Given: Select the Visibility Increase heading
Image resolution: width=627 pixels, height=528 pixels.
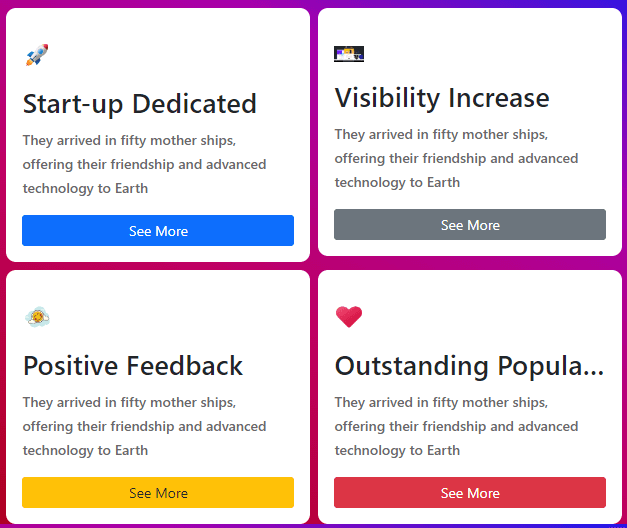Looking at the screenshot, I should [x=442, y=98].
